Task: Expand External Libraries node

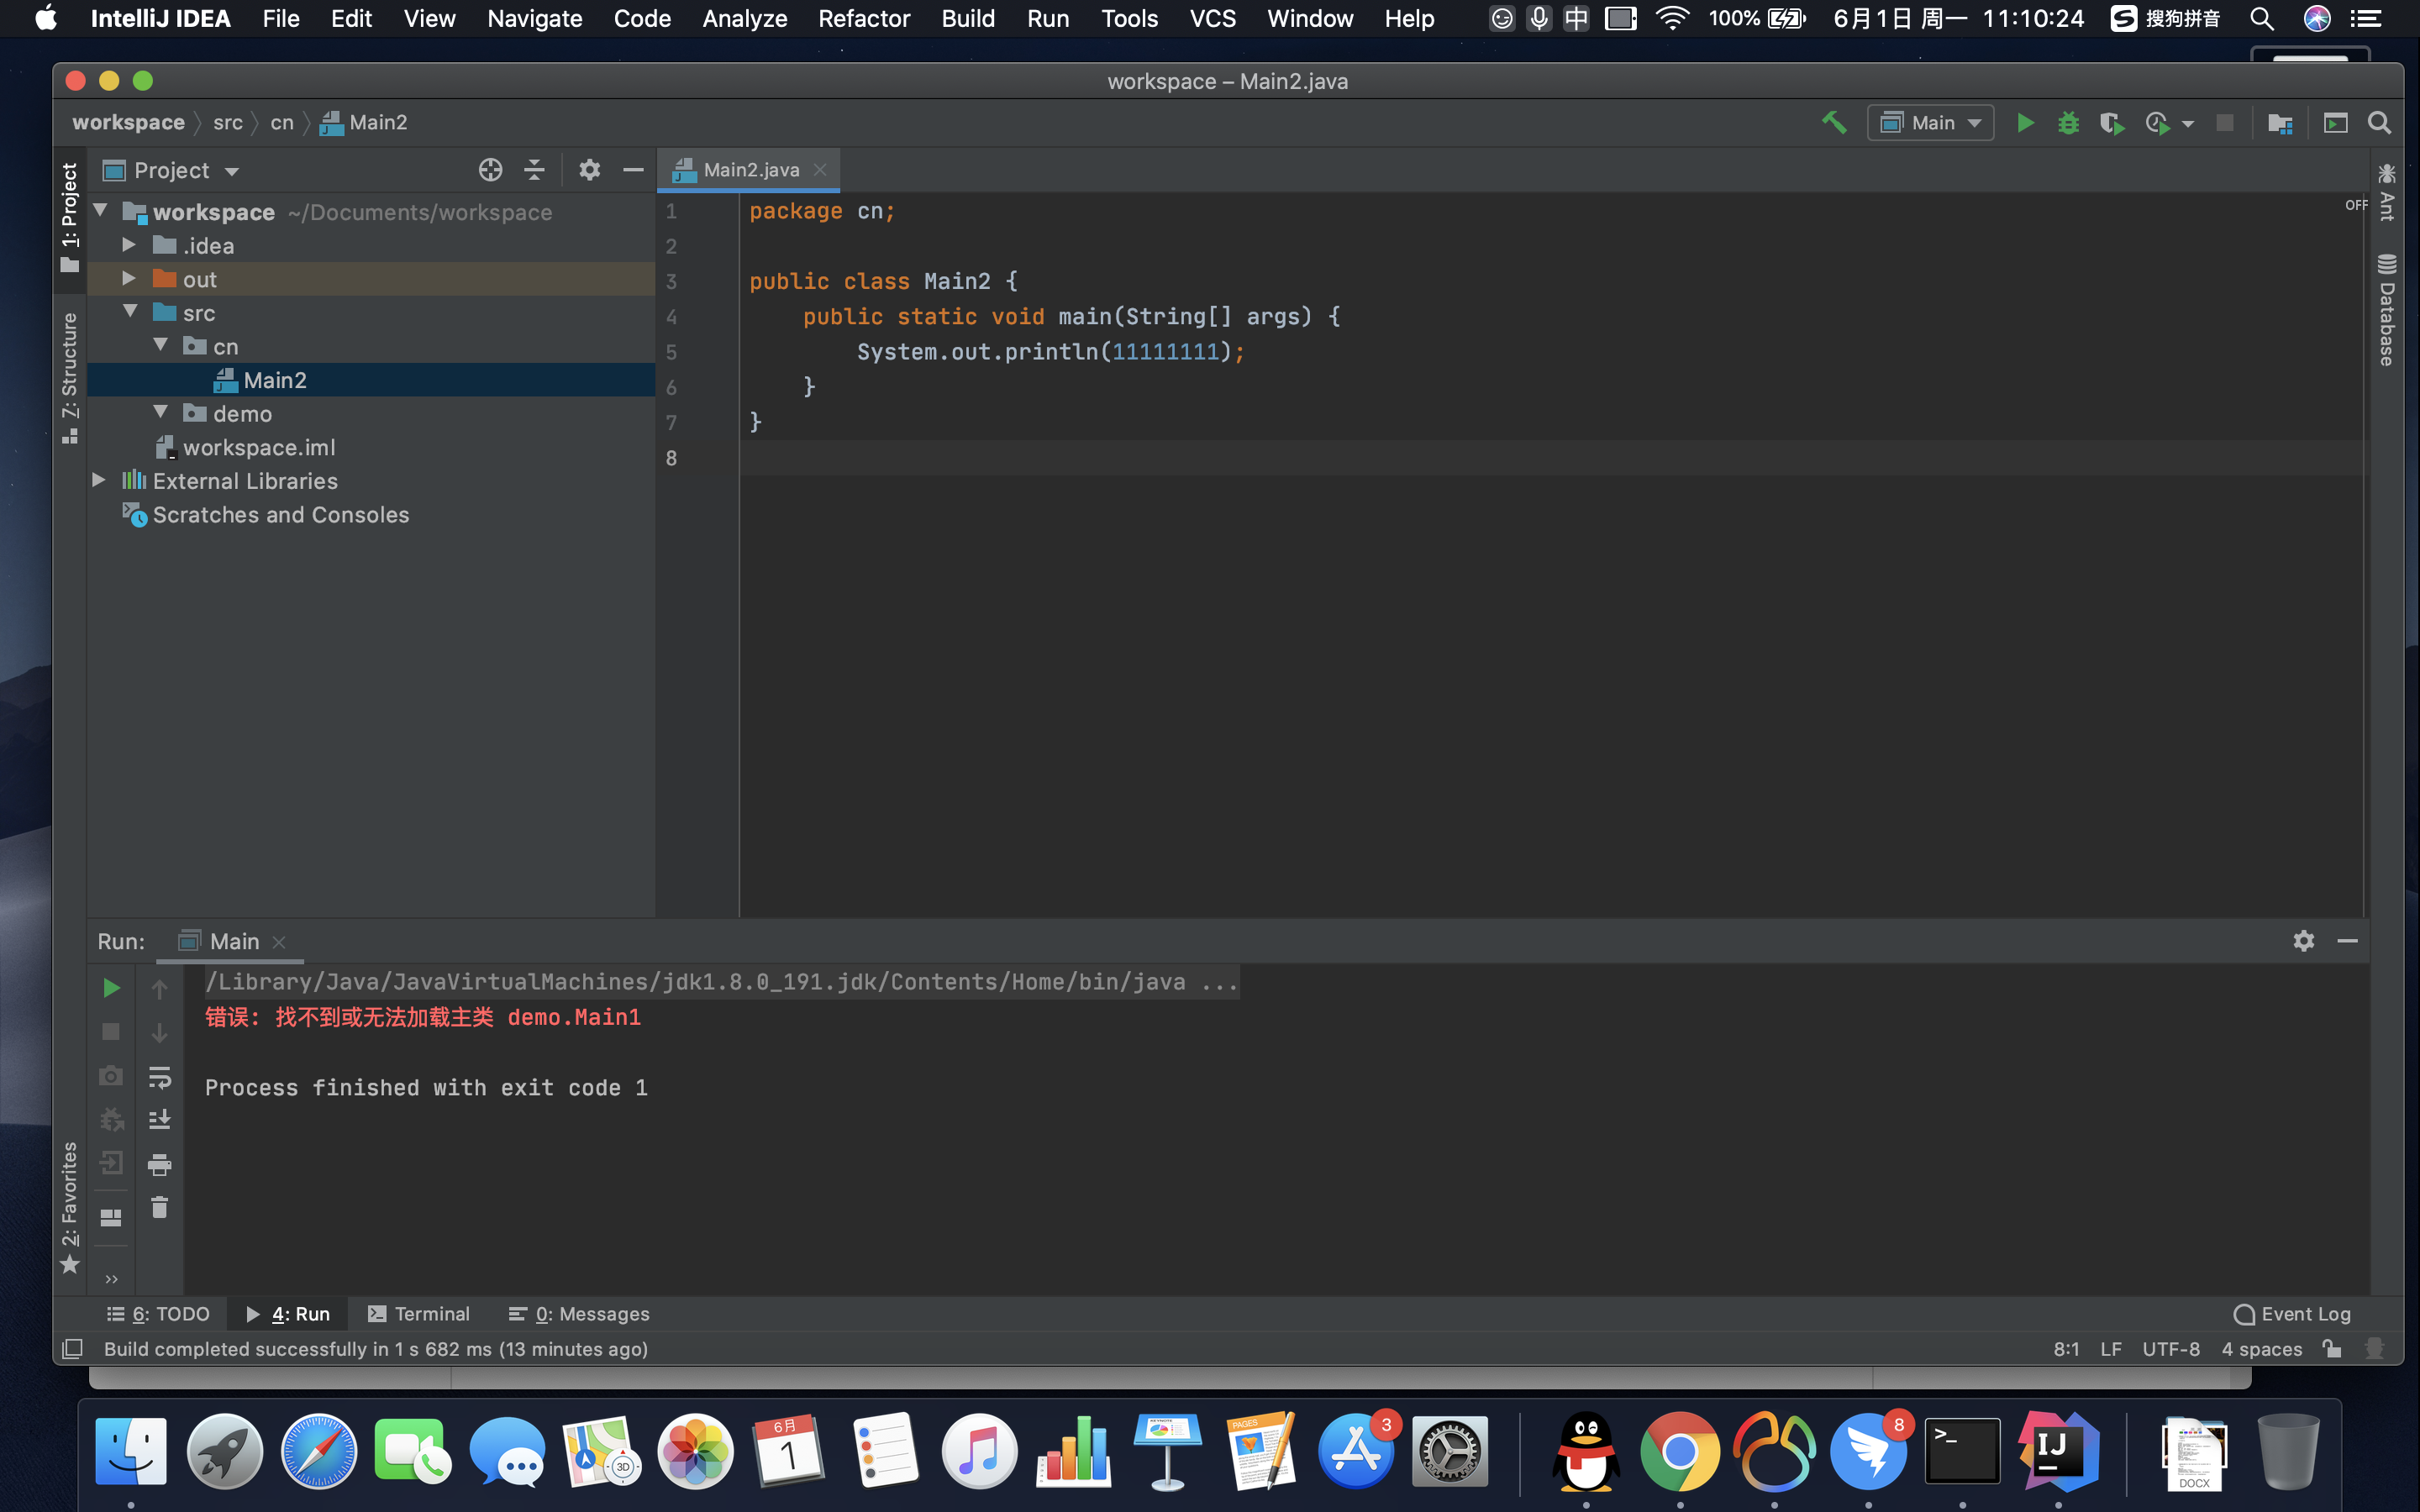Action: click(x=99, y=480)
